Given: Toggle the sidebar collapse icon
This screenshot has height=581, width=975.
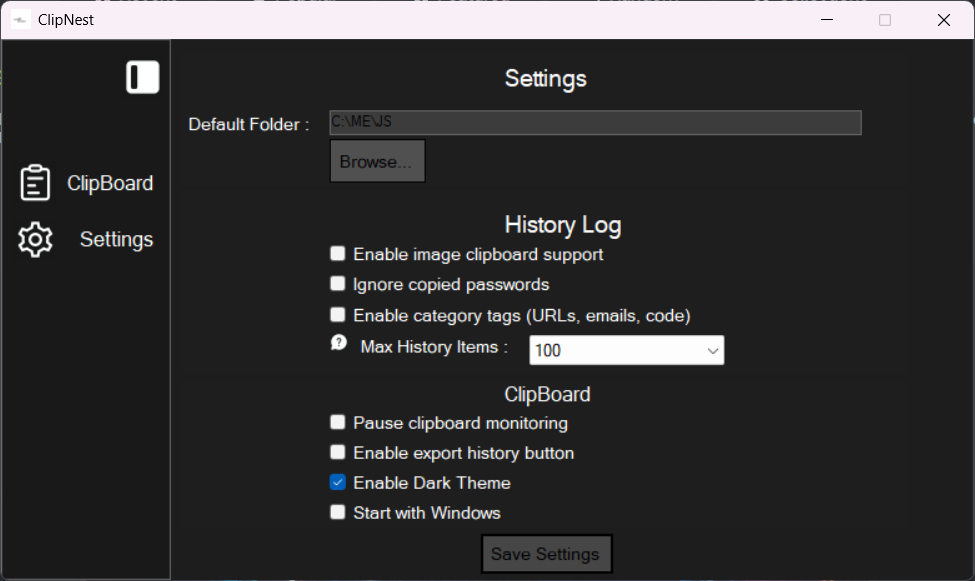Looking at the screenshot, I should (x=143, y=77).
